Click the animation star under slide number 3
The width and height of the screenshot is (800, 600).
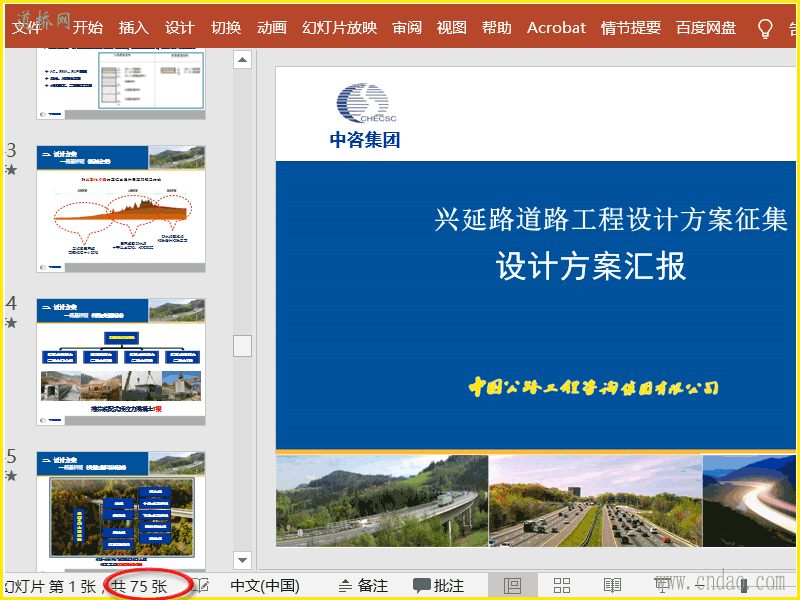11,170
